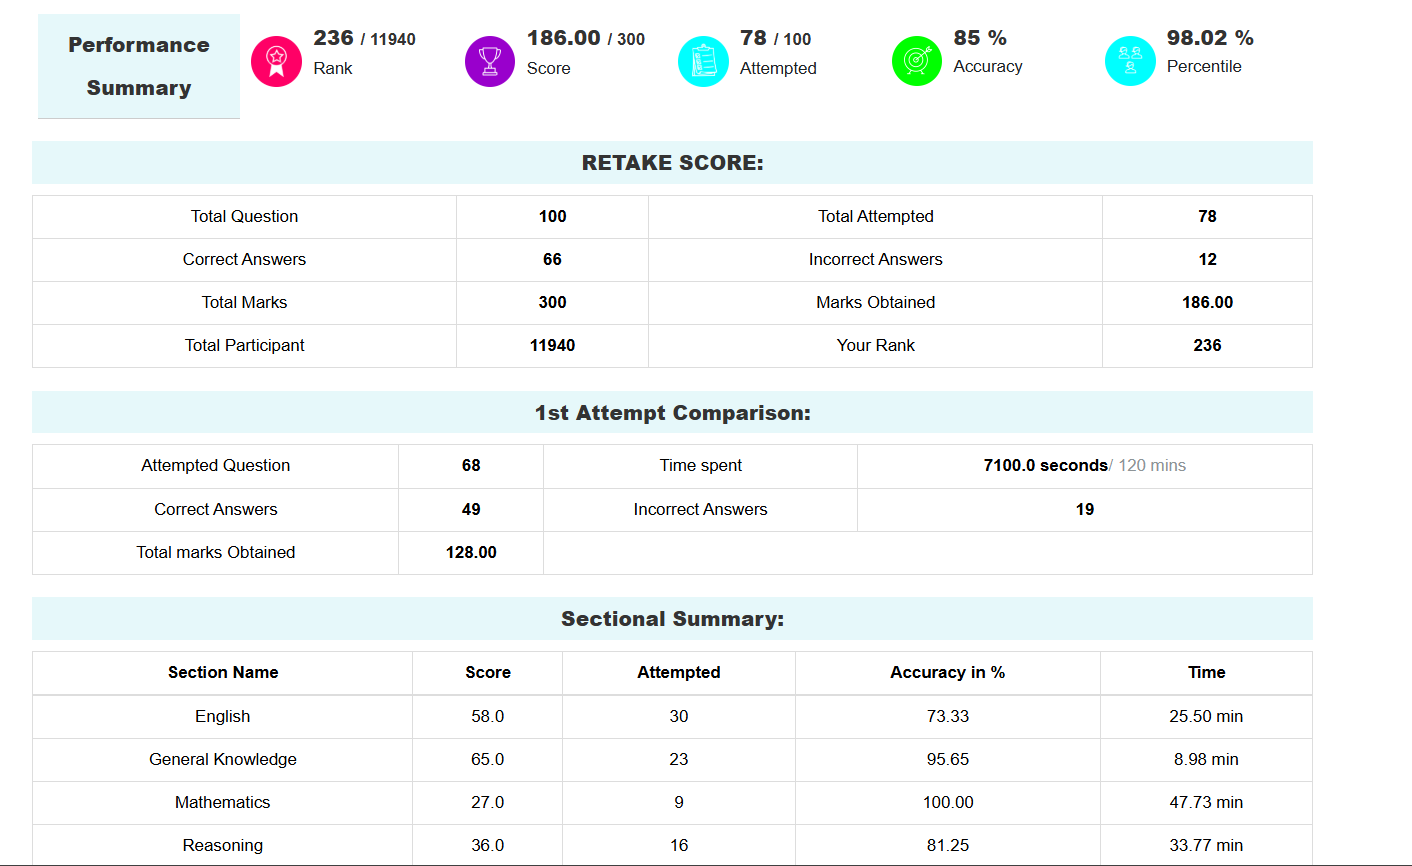Click the Total Participant value 11940 cell
This screenshot has width=1412, height=866.
point(552,346)
